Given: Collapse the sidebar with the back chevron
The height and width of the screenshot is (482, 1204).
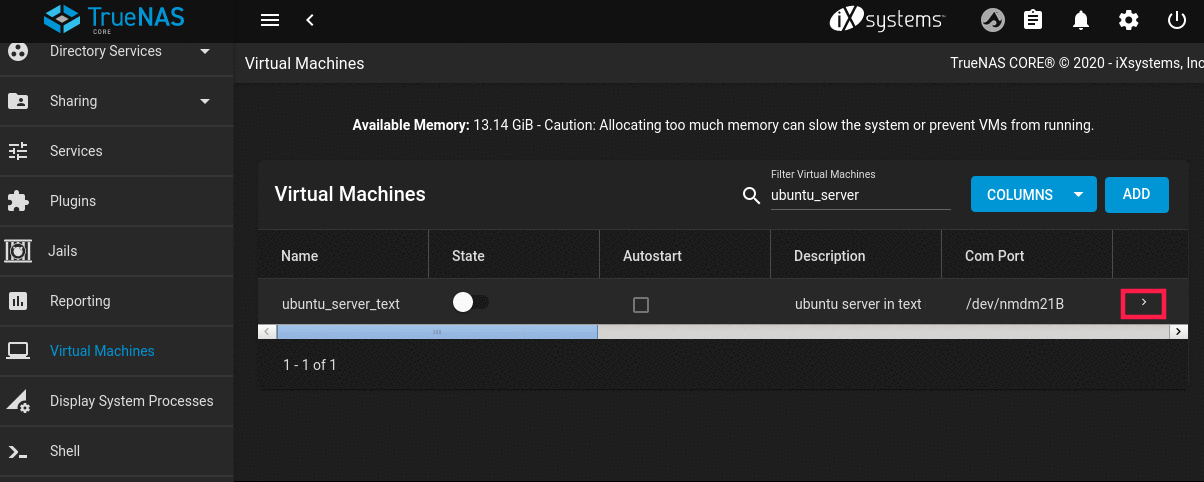Looking at the screenshot, I should point(310,20).
